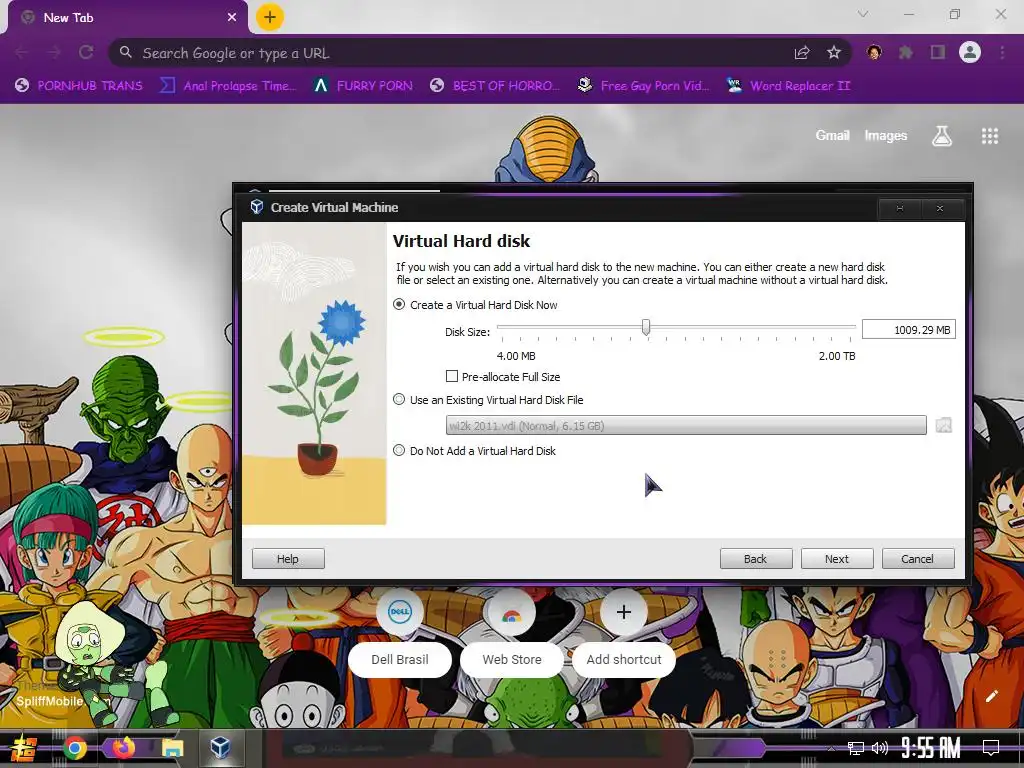
Task: Click the share page icon
Action: pyautogui.click(x=802, y=53)
